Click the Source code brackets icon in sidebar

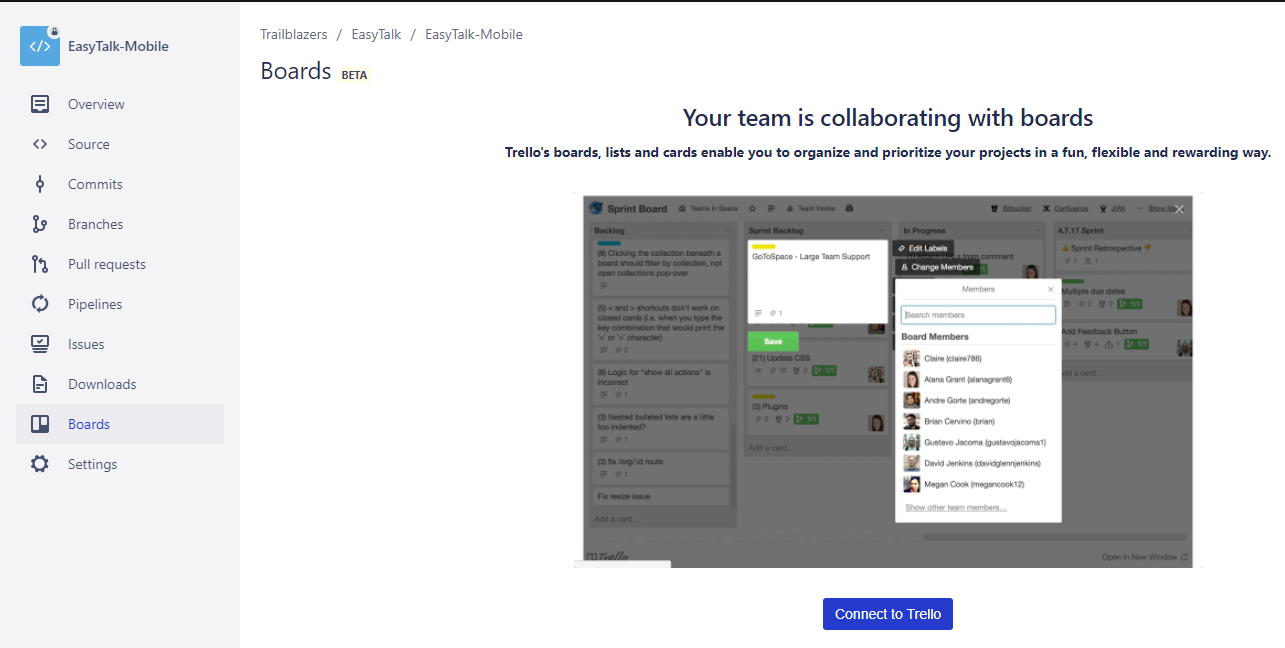(x=40, y=144)
